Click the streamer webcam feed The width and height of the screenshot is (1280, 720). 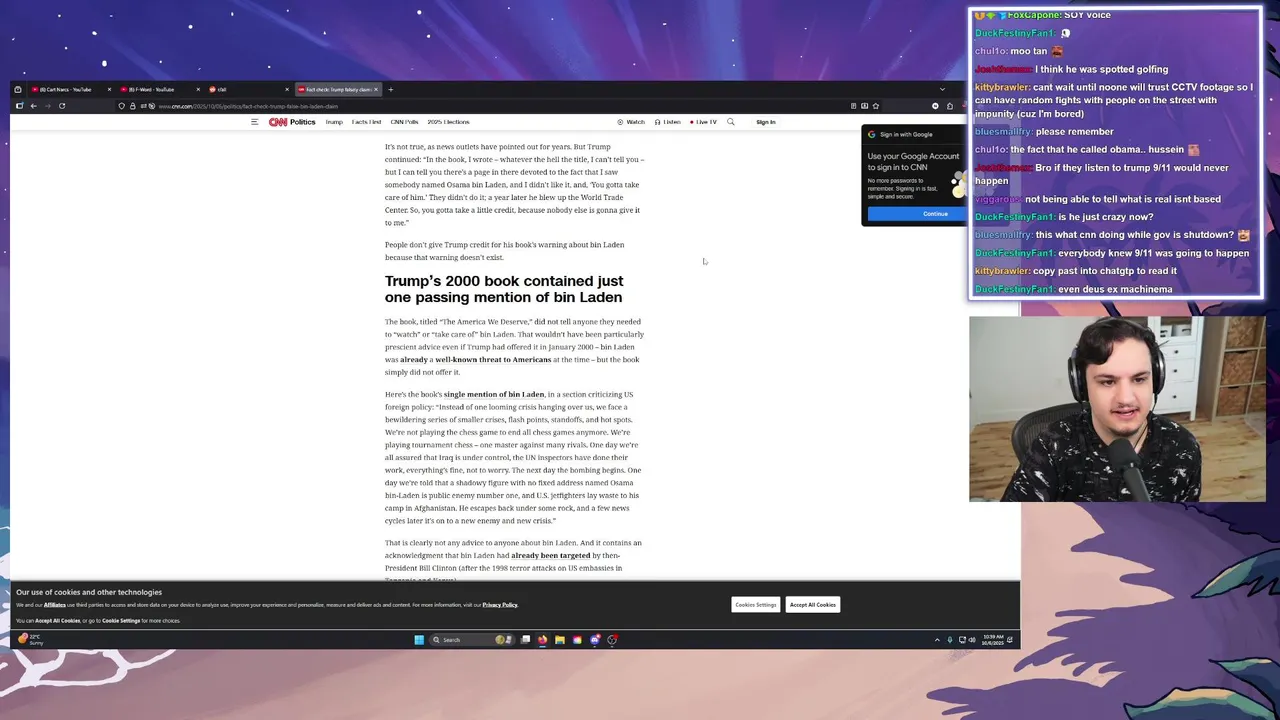pos(1117,409)
